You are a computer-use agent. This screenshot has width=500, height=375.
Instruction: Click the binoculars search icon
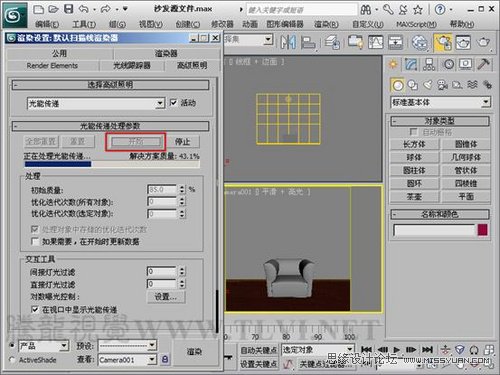pos(366,10)
